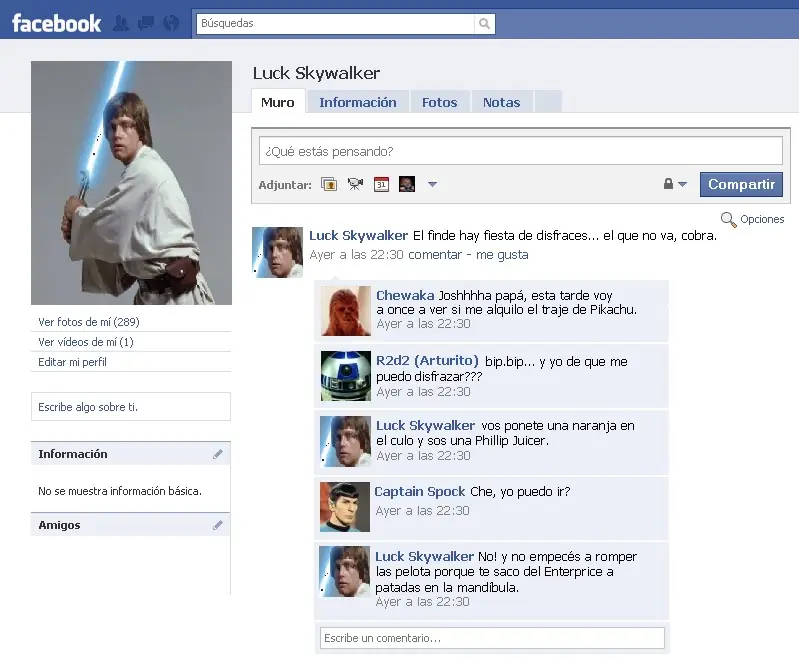Click the Escribe algo sobre ti box

[x=131, y=407]
